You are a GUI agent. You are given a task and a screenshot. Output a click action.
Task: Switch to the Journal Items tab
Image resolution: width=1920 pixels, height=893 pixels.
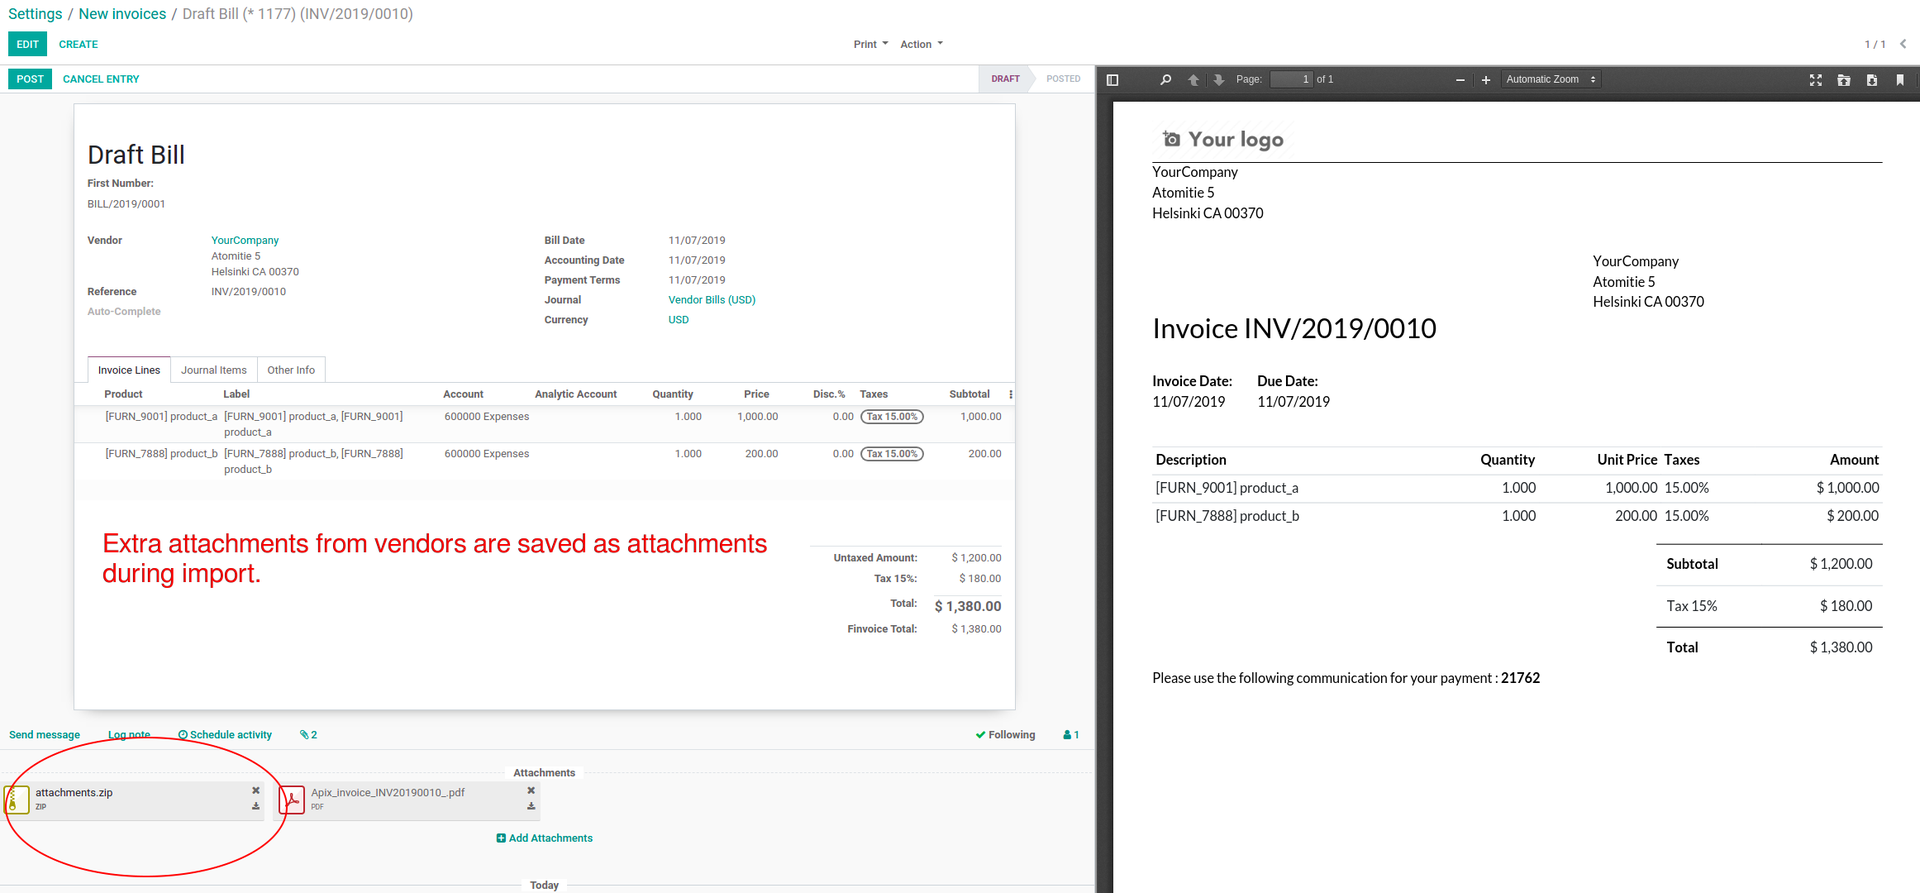click(x=214, y=370)
